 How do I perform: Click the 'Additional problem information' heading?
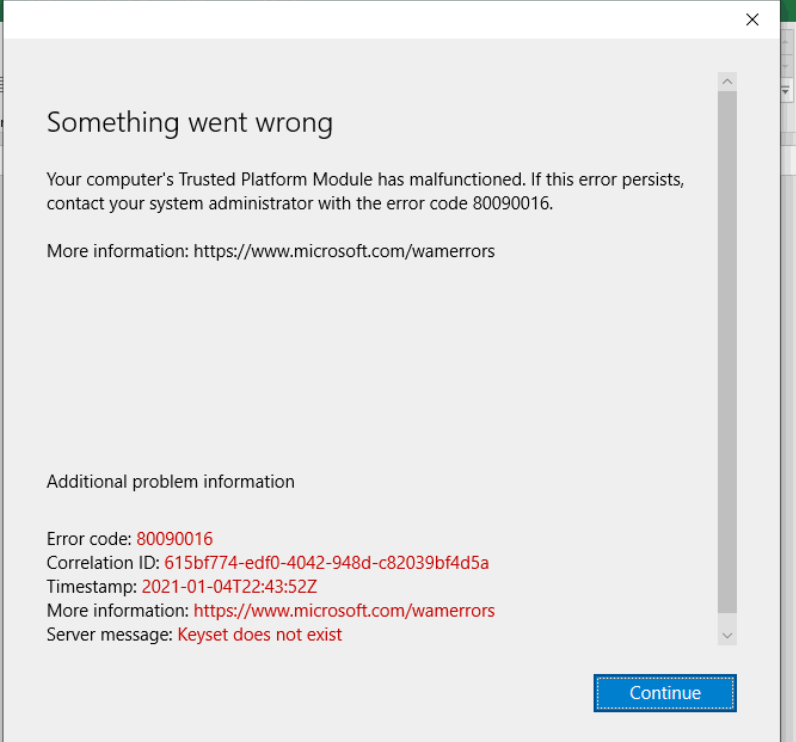coord(170,481)
